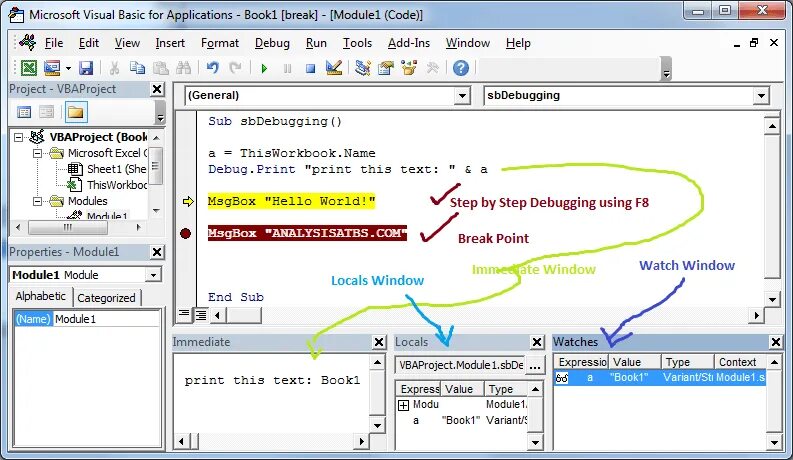Open the Debug menu
The image size is (793, 460).
(272, 43)
